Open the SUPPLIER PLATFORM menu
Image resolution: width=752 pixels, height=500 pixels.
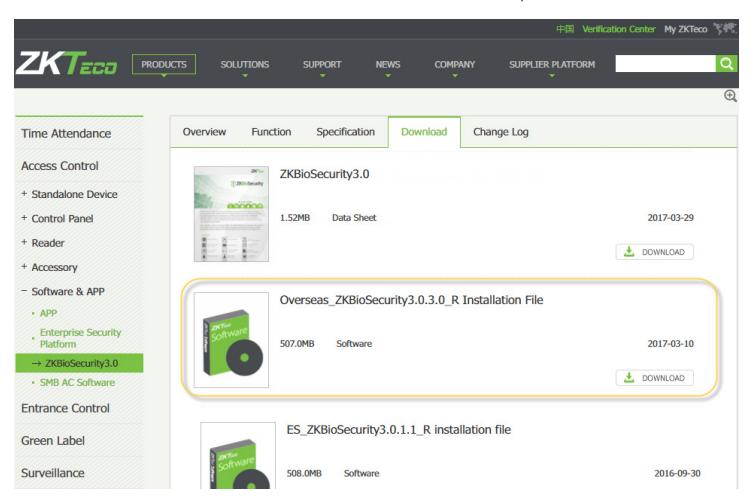pos(552,64)
